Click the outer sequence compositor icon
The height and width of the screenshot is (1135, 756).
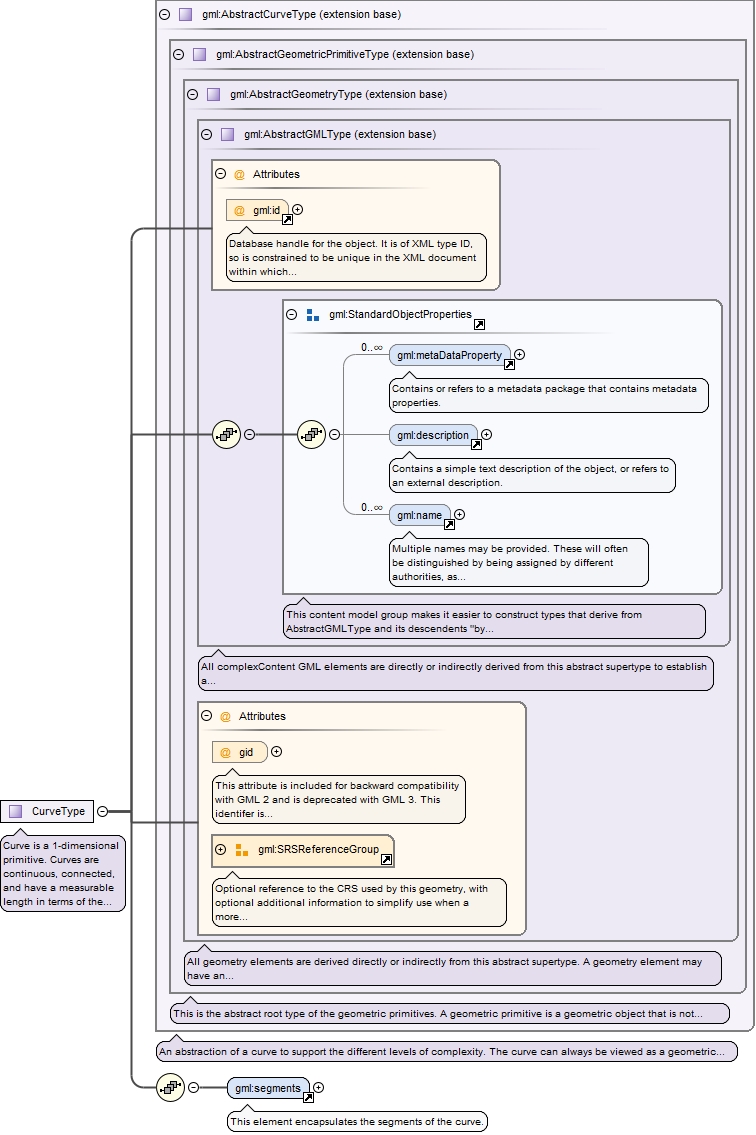tap(227, 434)
